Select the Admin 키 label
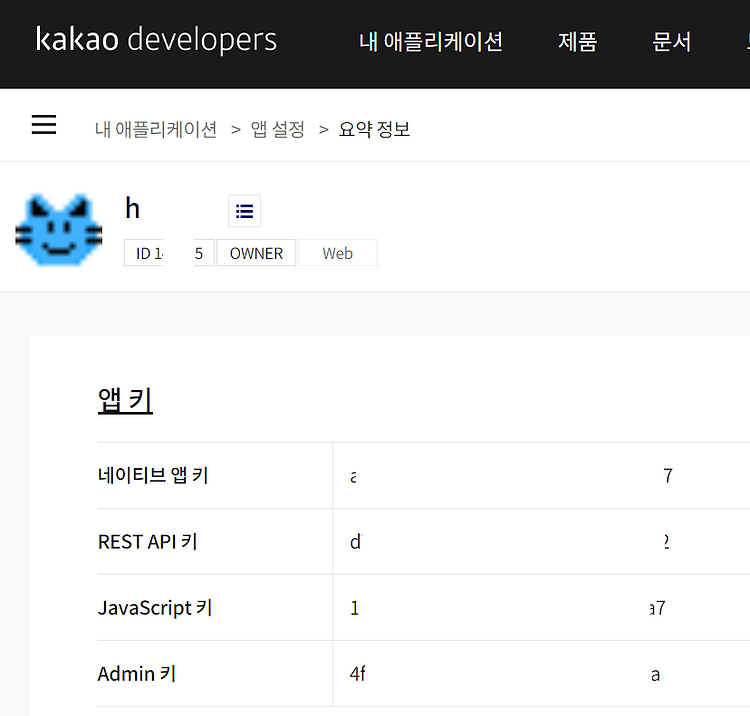This screenshot has height=716, width=750. pyautogui.click(x=137, y=673)
